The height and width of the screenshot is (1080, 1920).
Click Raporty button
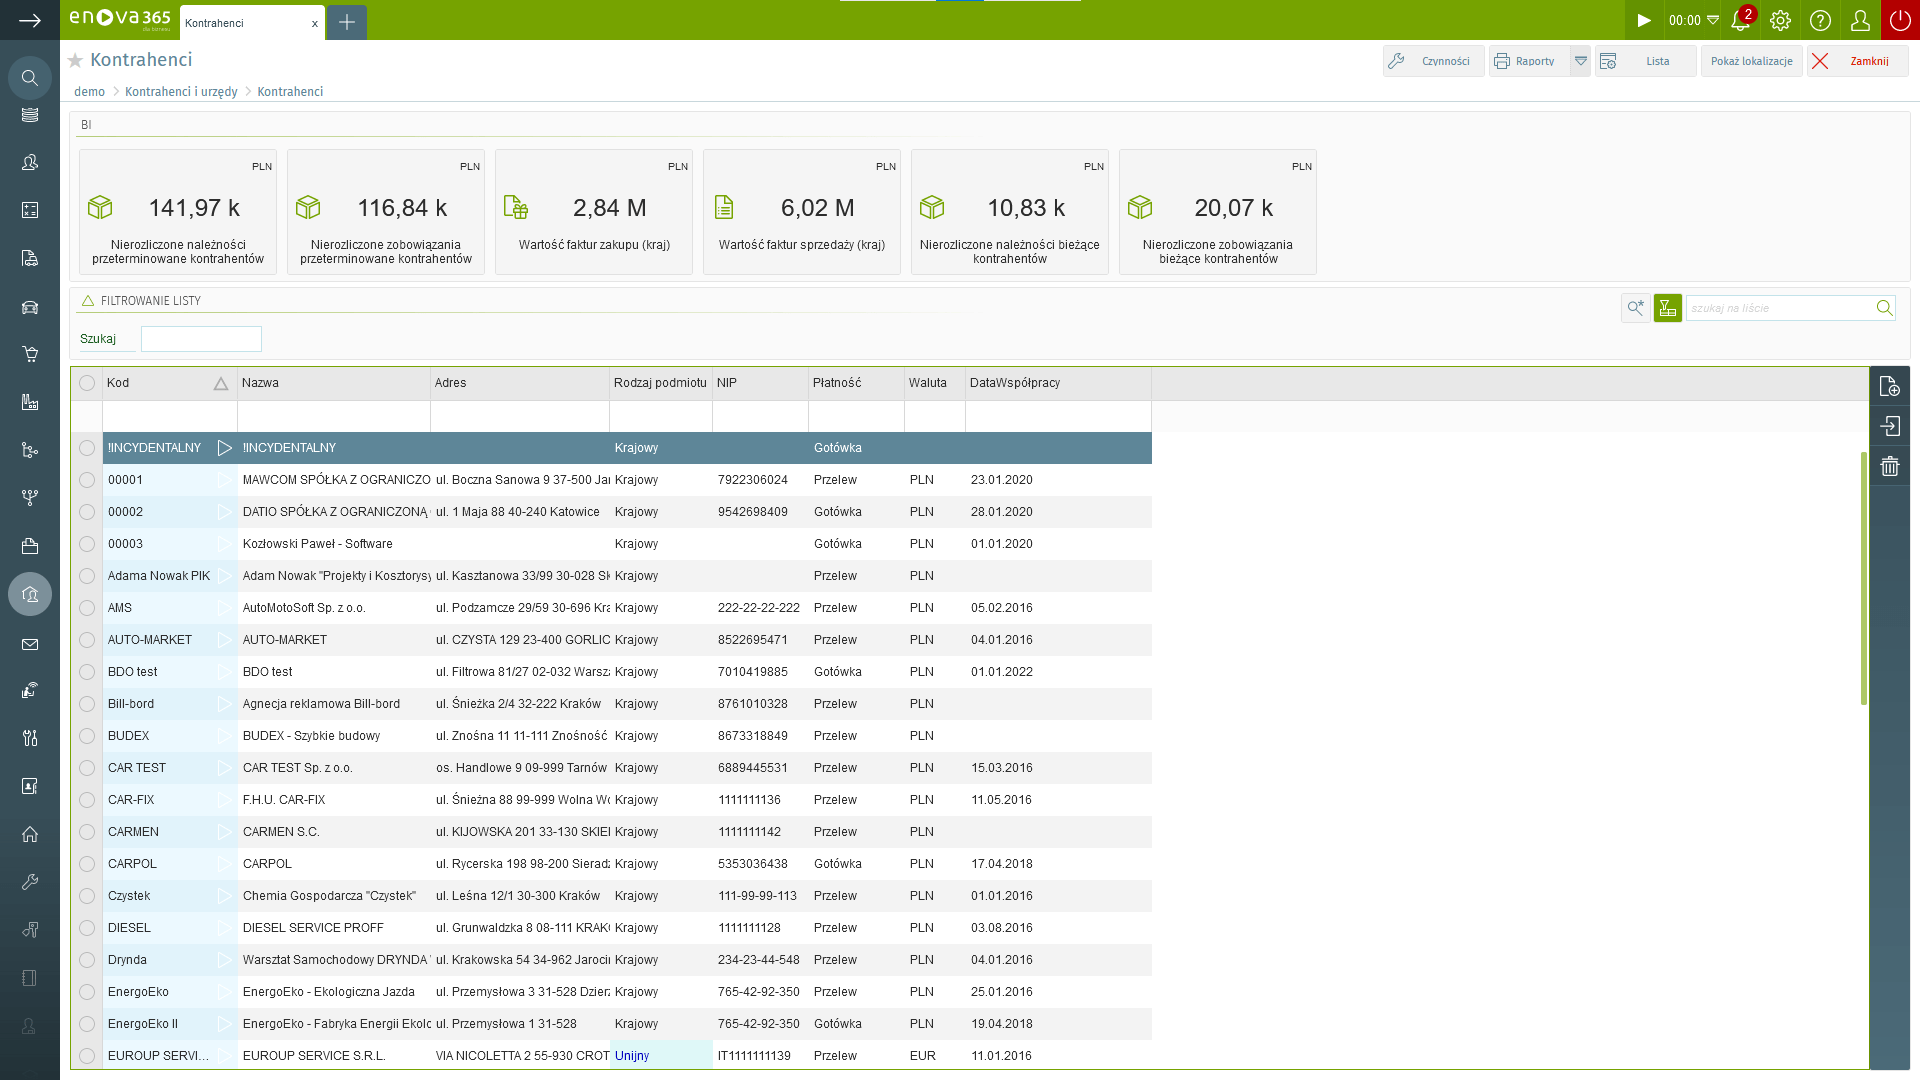pyautogui.click(x=1529, y=61)
